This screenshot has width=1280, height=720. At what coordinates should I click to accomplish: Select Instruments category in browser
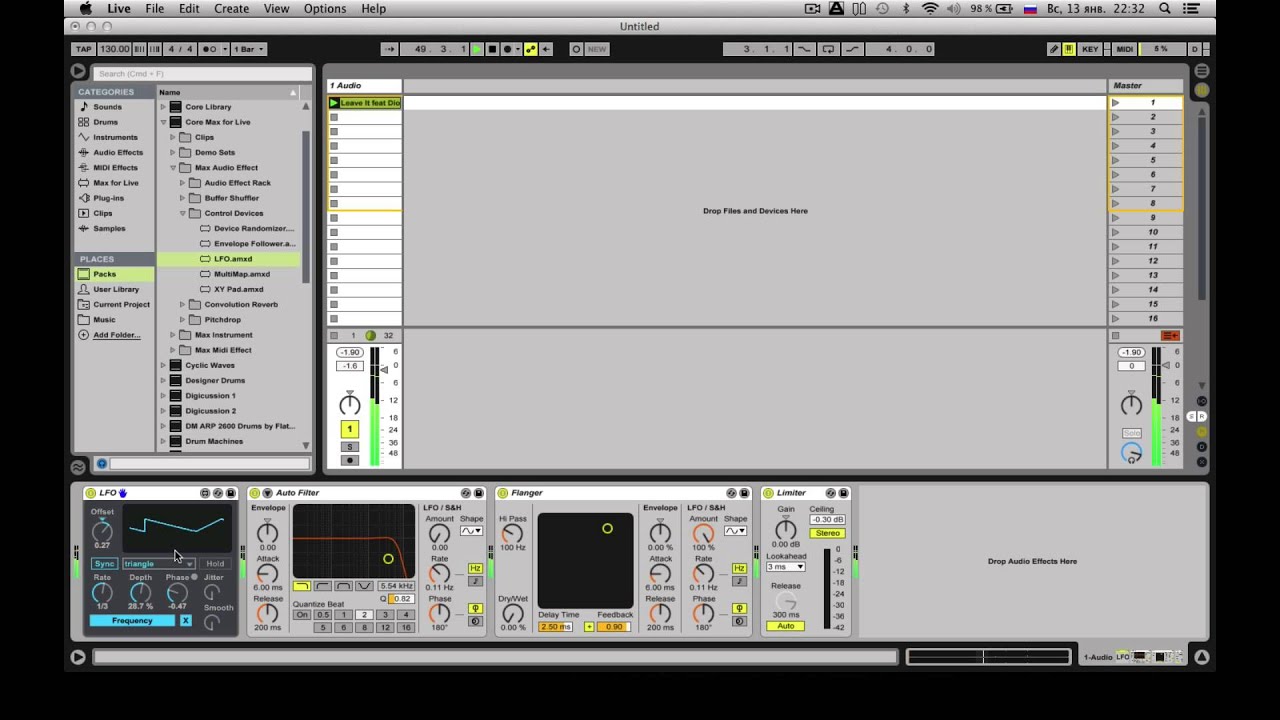pos(115,137)
